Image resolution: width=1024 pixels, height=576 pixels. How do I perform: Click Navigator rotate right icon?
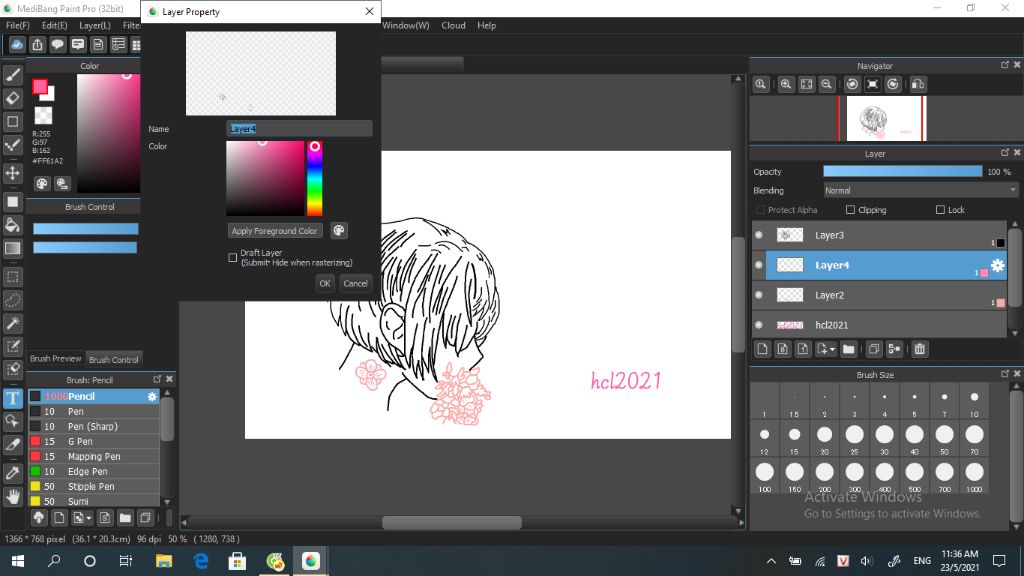893,84
